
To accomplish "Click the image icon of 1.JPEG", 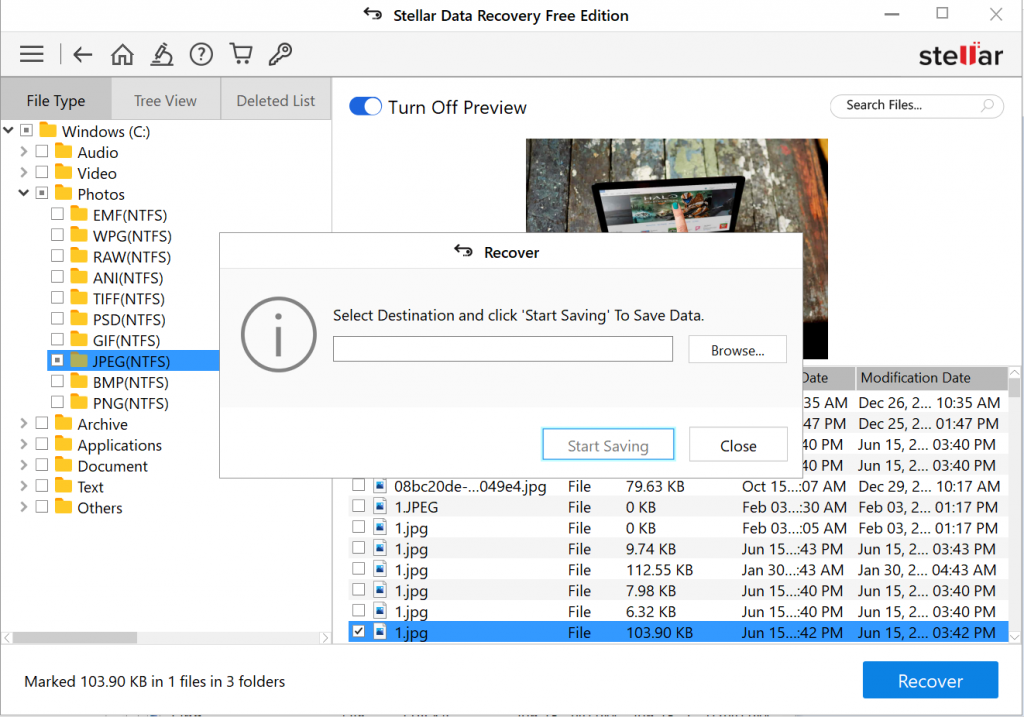I will point(380,506).
